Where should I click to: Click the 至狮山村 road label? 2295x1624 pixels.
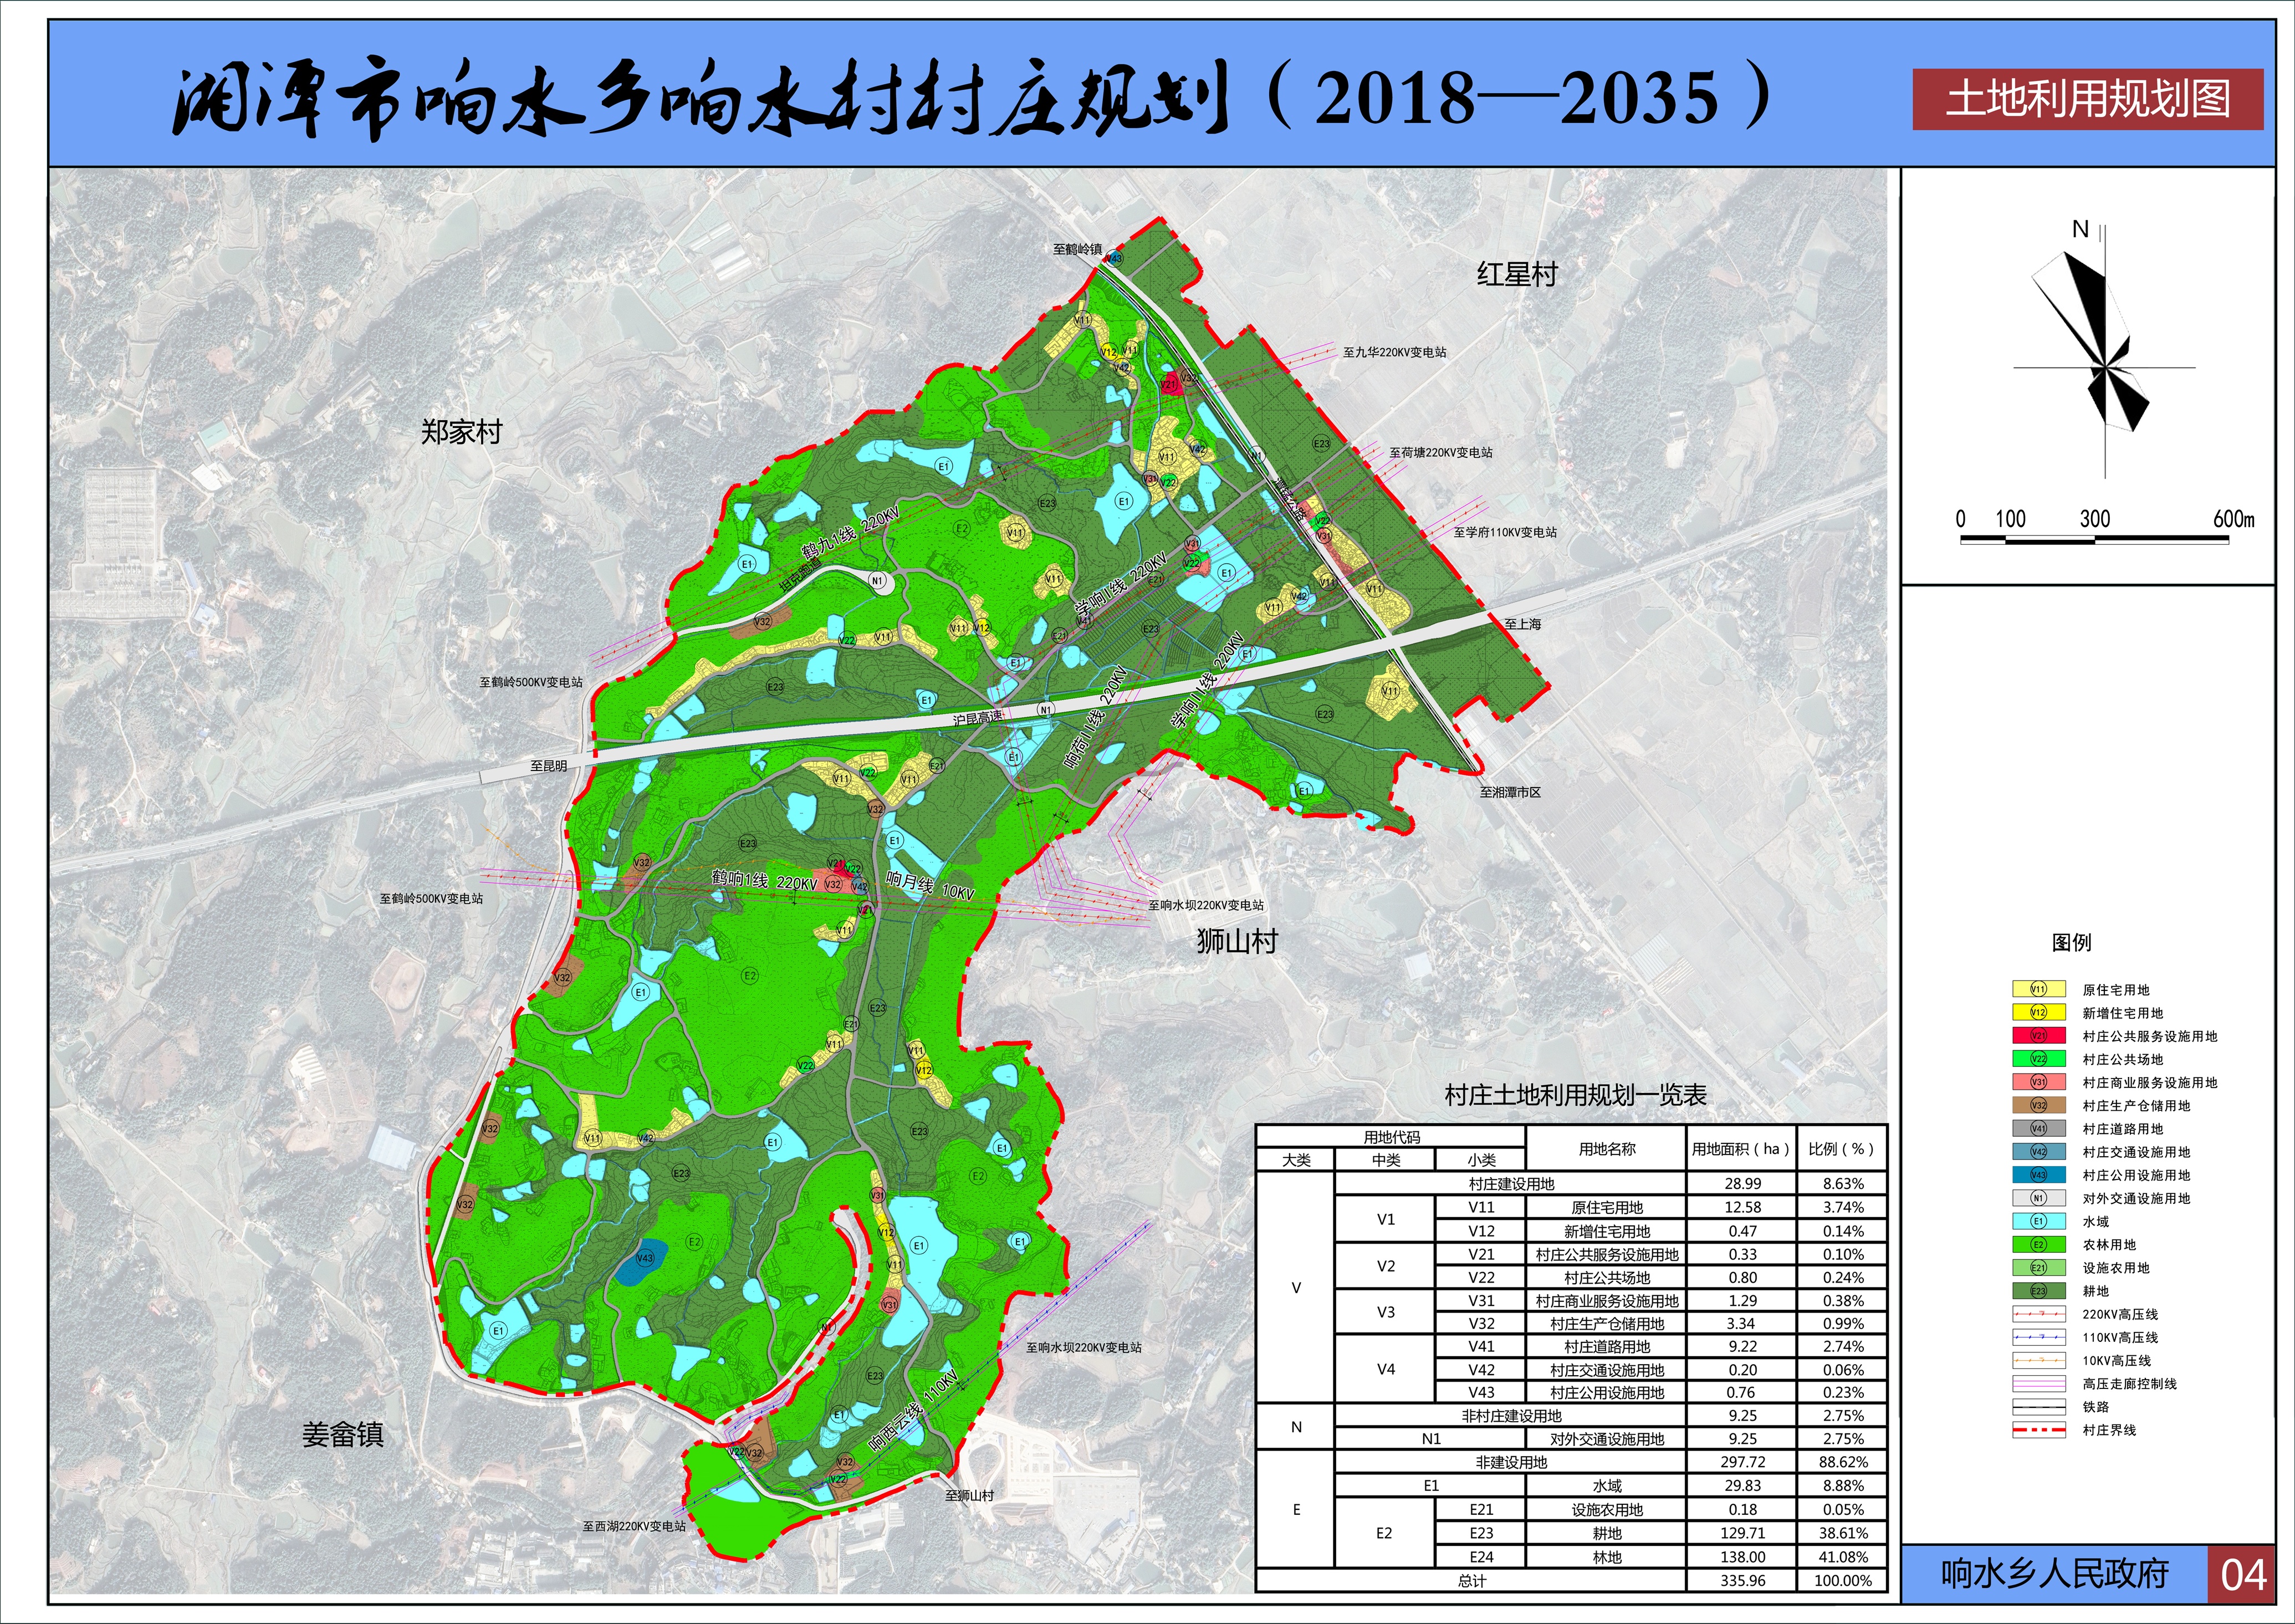969,1496
